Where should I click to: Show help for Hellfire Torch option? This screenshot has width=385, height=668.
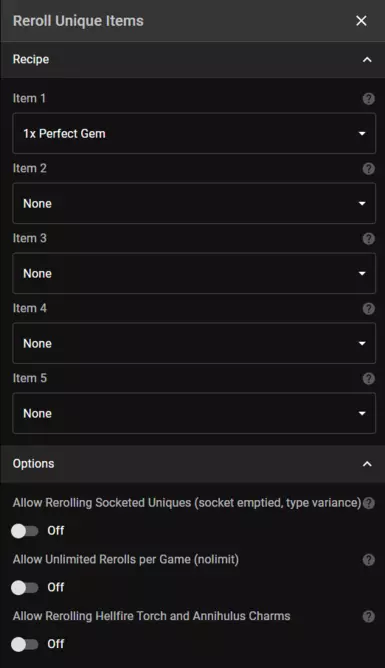[x=368, y=616]
